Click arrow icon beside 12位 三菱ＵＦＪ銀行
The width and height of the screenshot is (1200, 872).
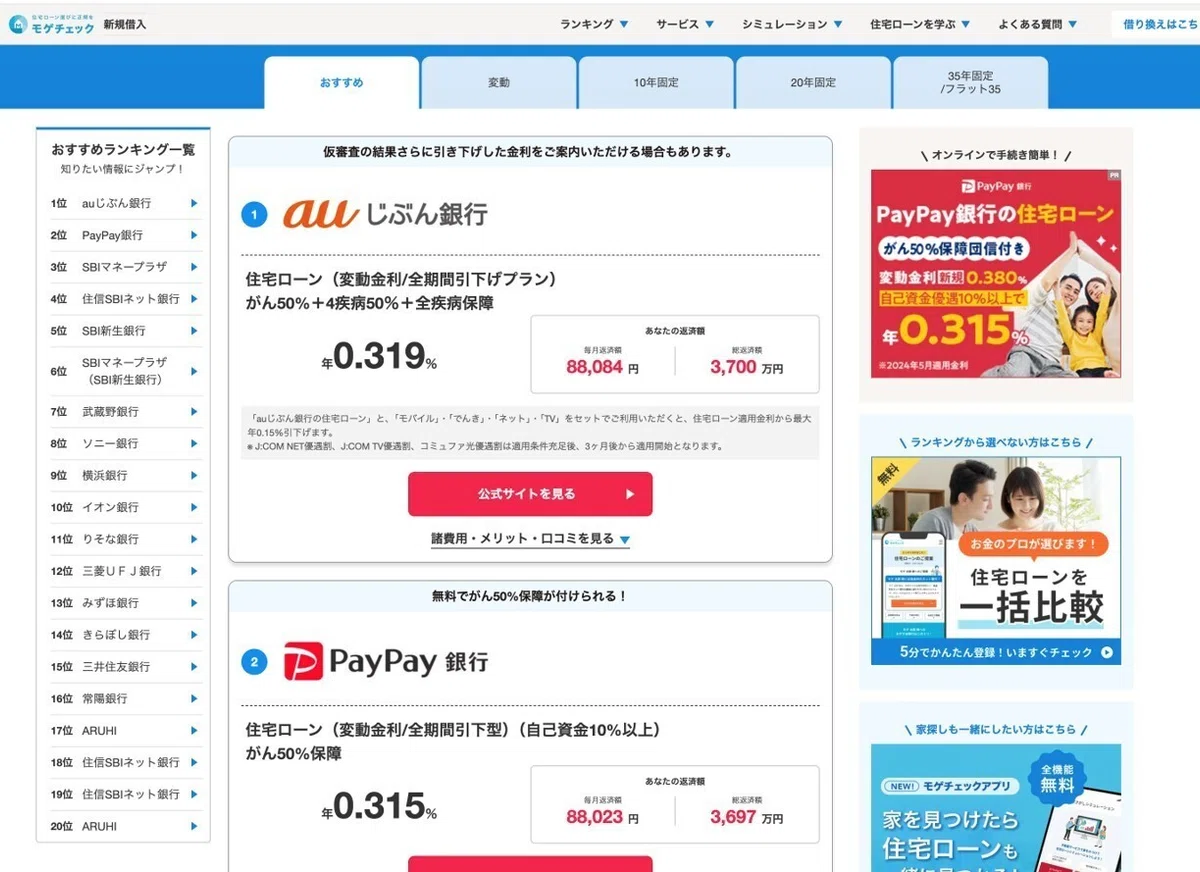pos(194,571)
